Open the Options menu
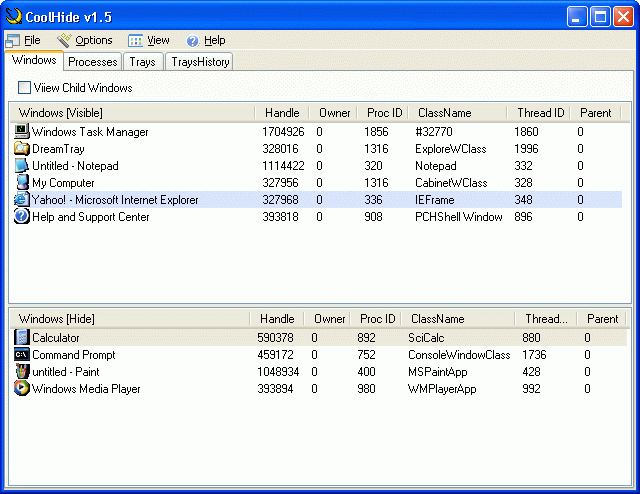The image size is (640, 494). (94, 40)
